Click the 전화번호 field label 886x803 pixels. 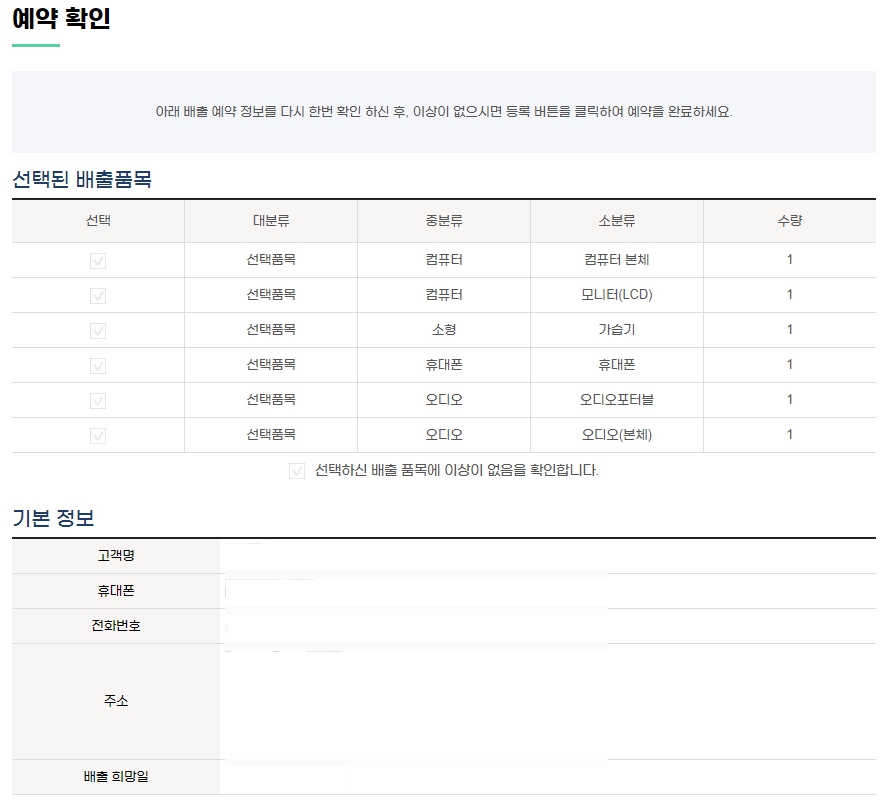point(116,626)
